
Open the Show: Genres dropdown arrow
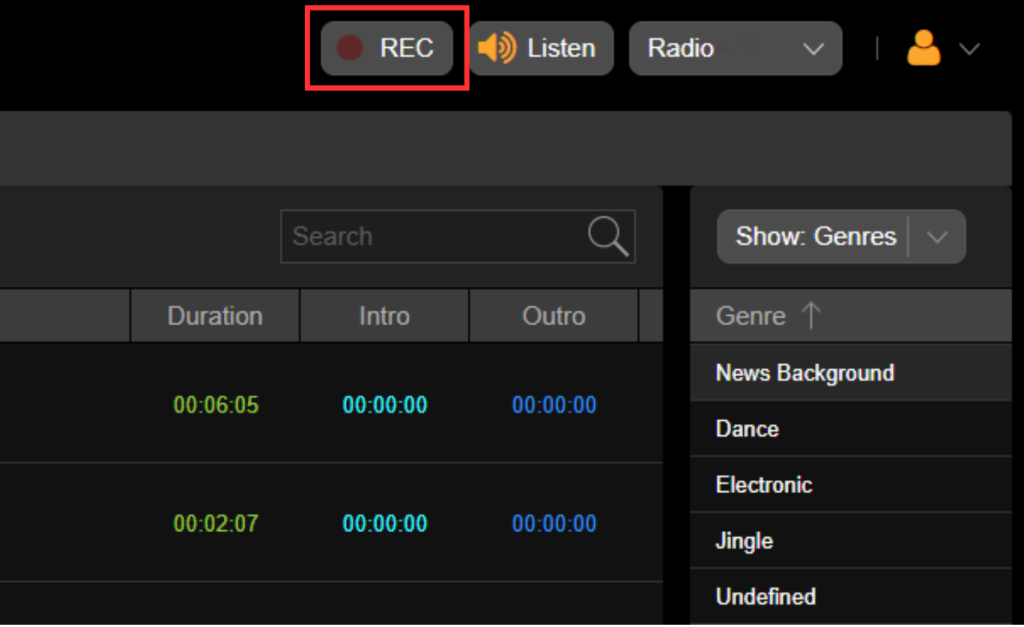(937, 237)
